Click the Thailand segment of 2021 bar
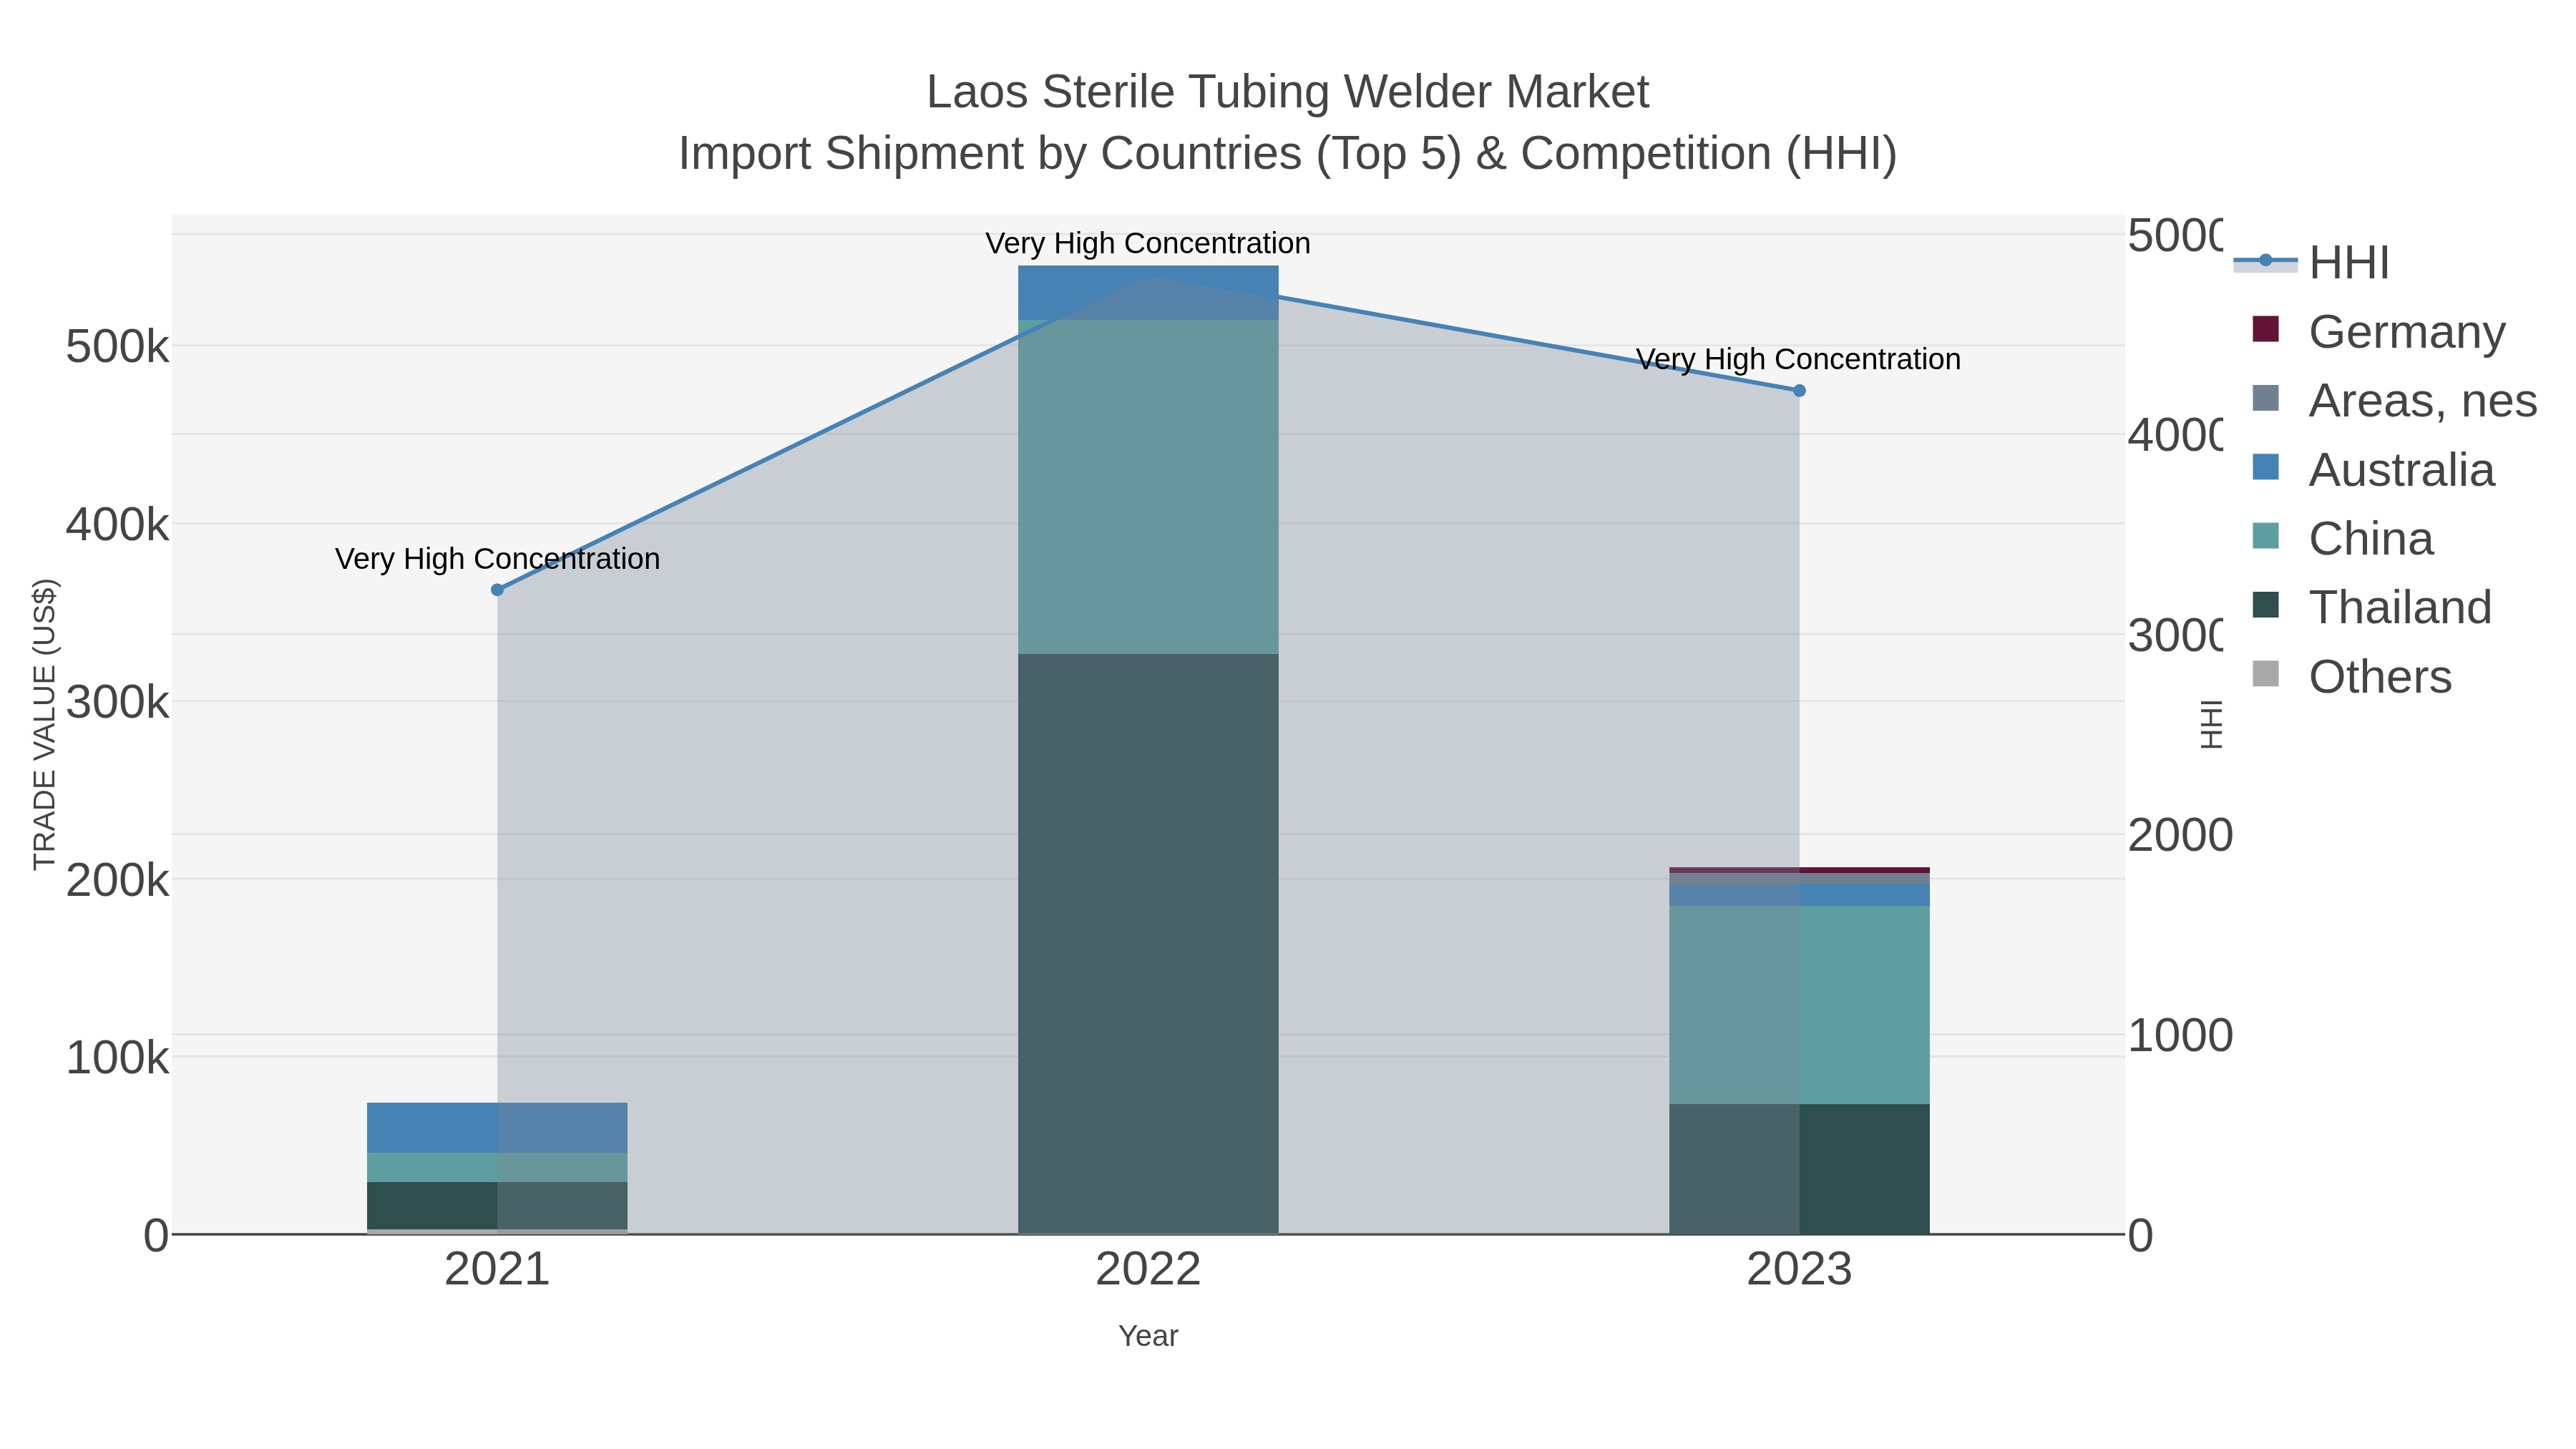This screenshot has height=1449, width=2576. tap(497, 1206)
